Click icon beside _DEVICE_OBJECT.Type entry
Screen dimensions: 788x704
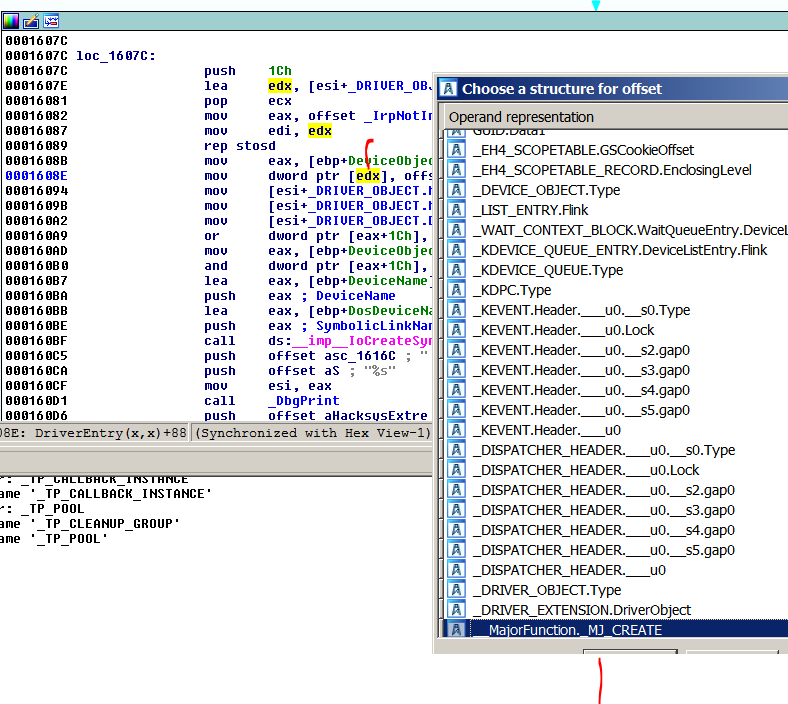point(457,190)
